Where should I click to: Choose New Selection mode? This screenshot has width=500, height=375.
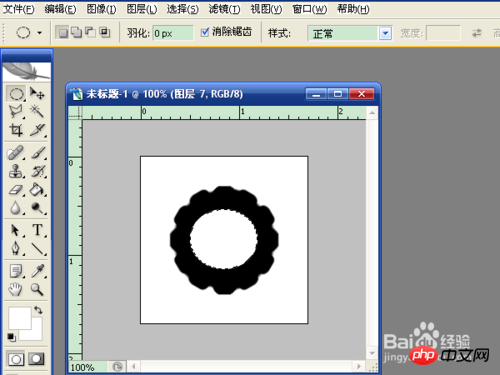pyautogui.click(x=63, y=32)
